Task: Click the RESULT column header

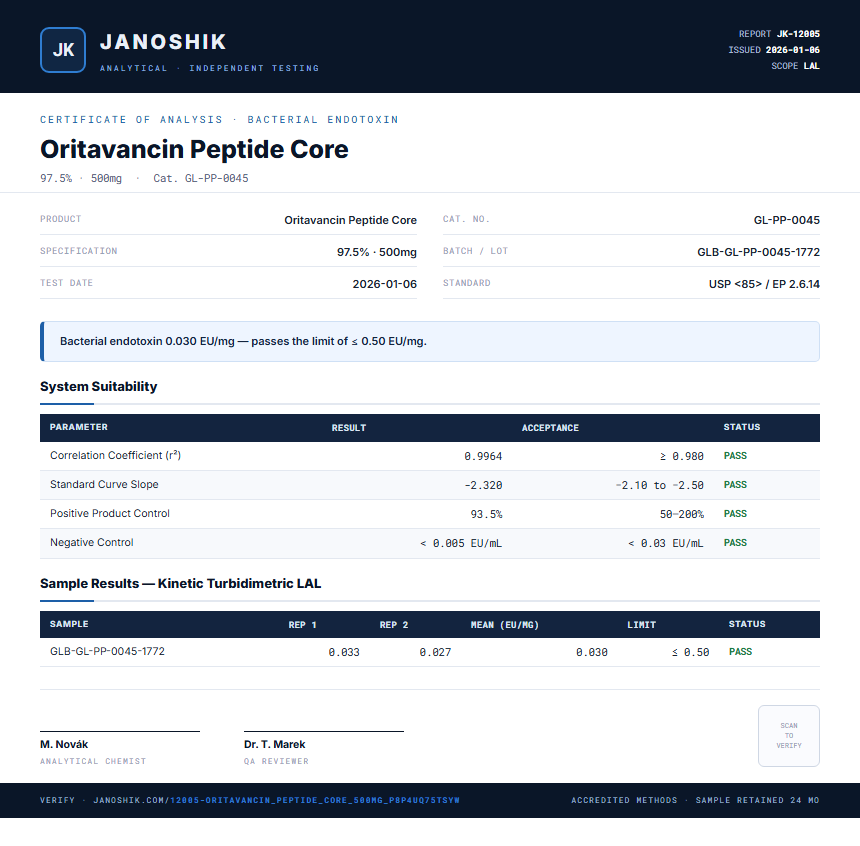Action: coord(349,428)
